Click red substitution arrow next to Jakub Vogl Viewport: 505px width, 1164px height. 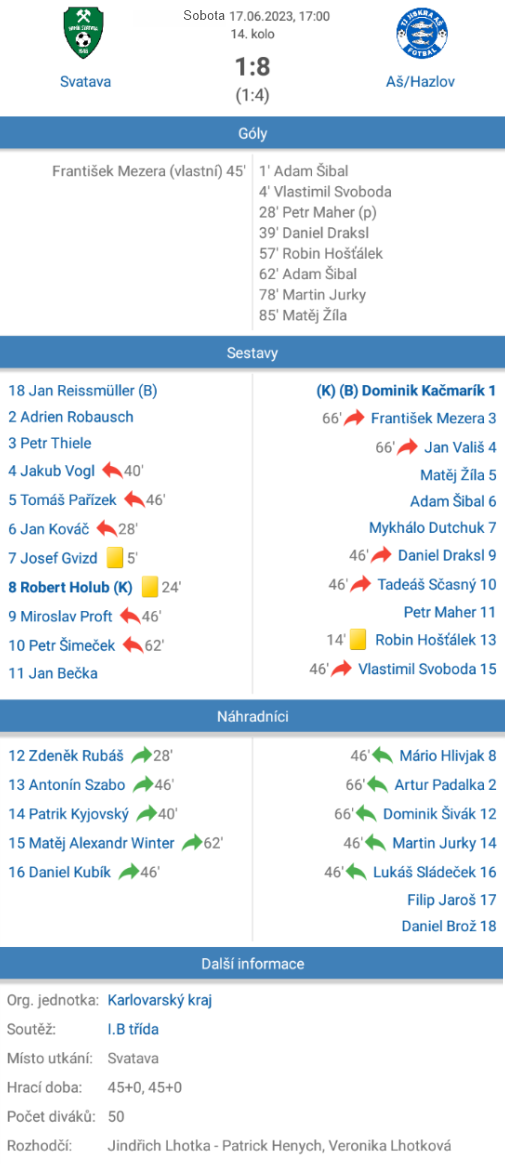(112, 470)
